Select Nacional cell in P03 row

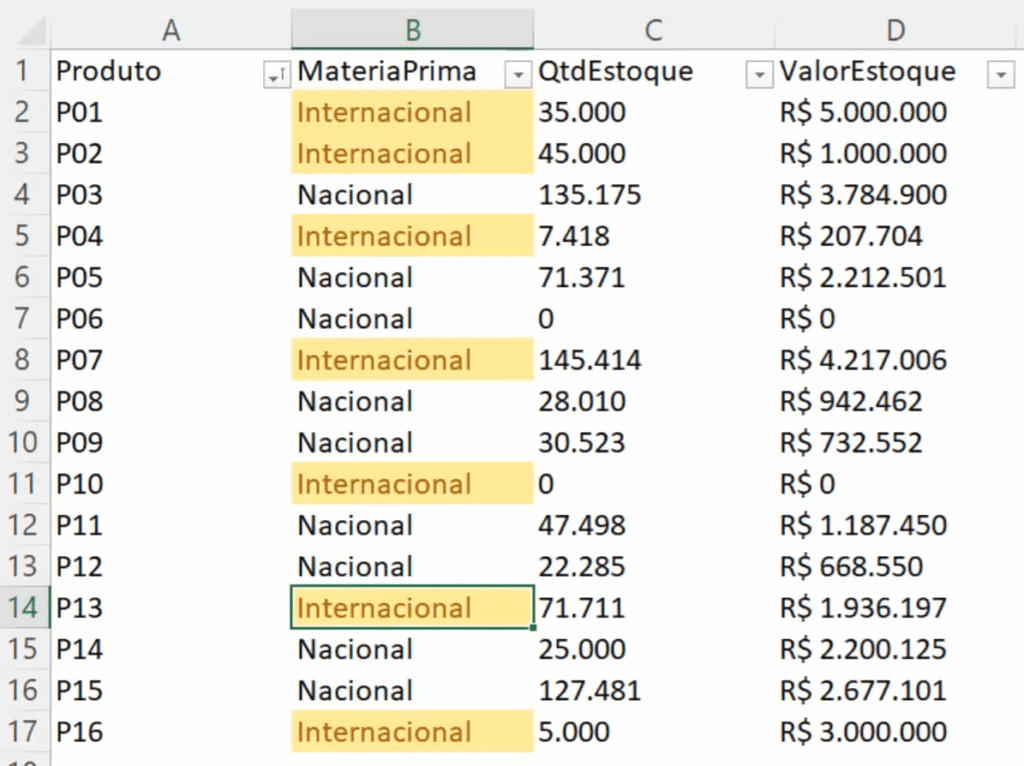(413, 195)
